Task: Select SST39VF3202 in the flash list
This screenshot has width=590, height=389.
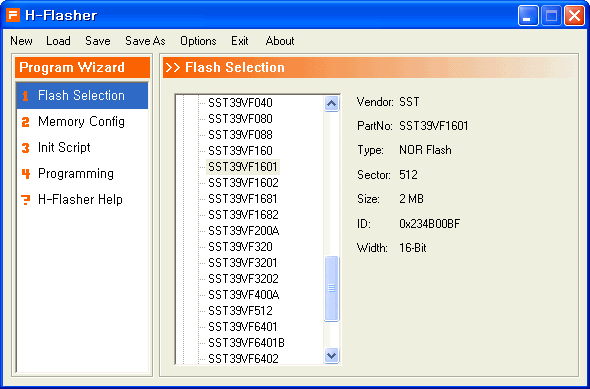Action: [243, 279]
